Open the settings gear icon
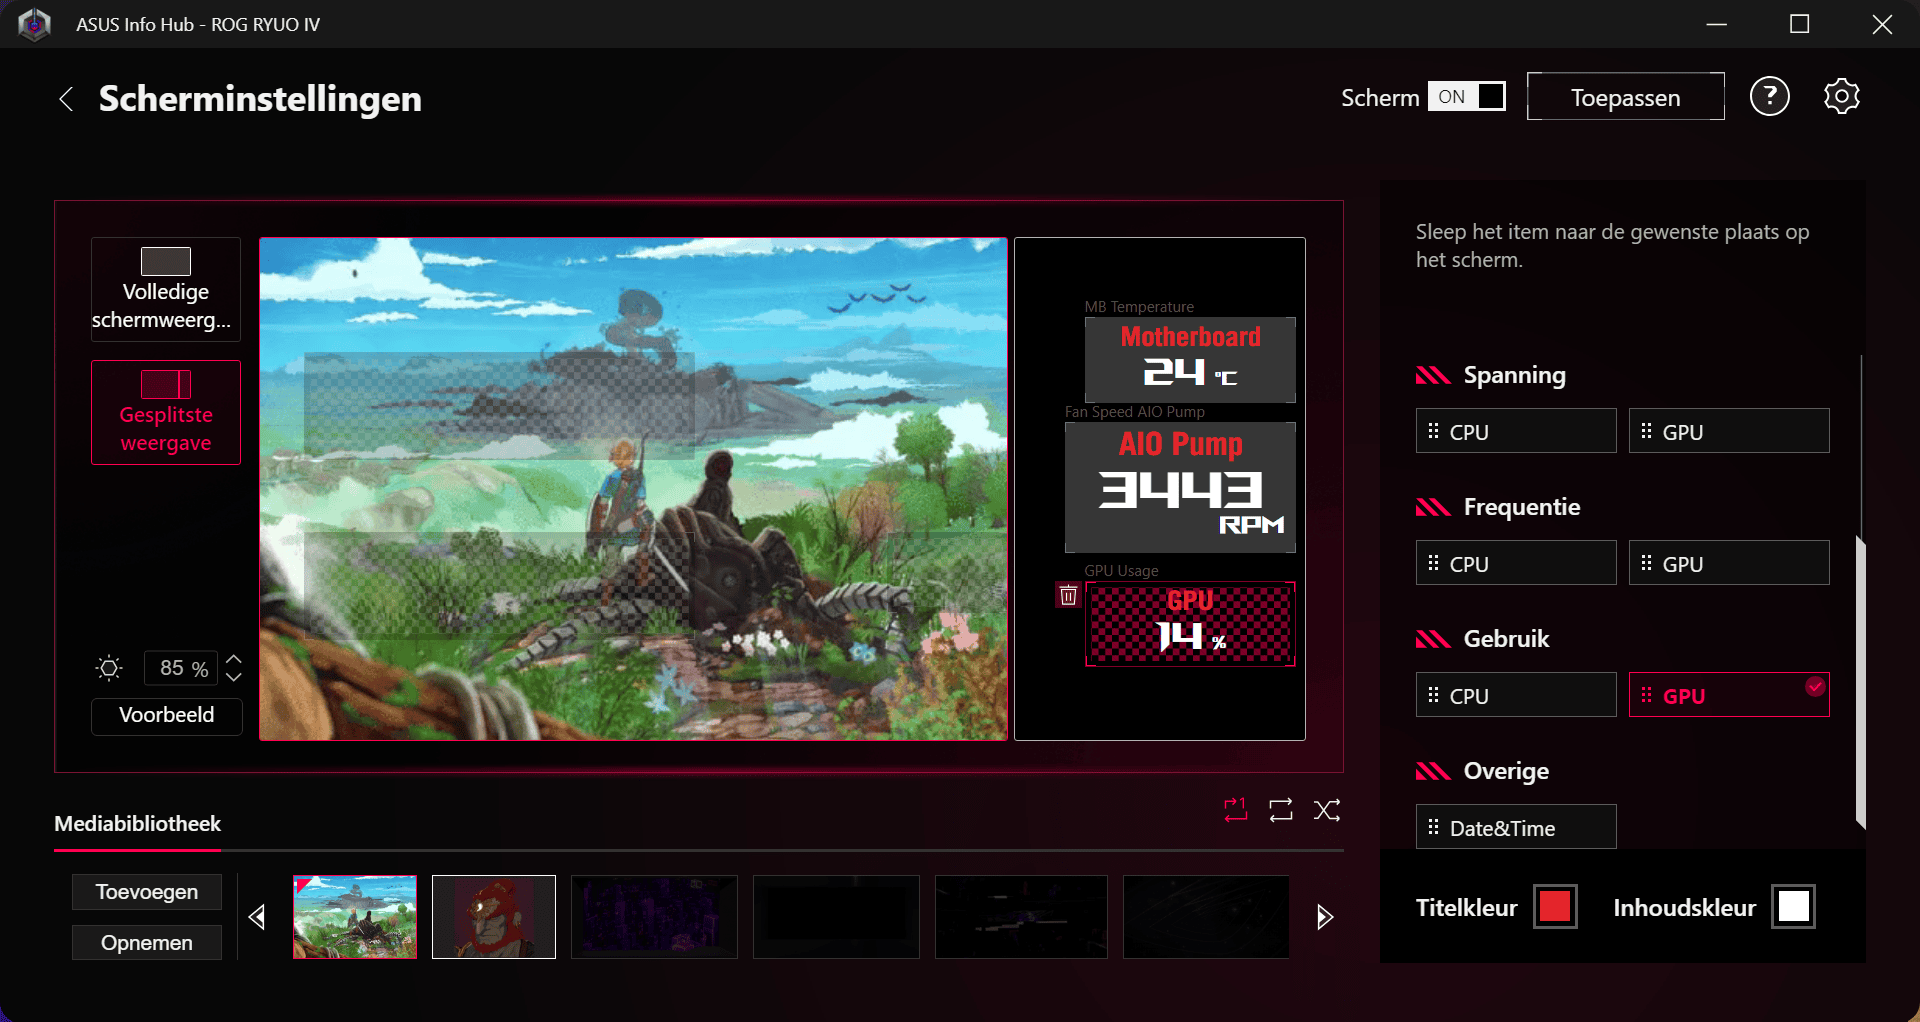Viewport: 1920px width, 1022px height. point(1841,97)
